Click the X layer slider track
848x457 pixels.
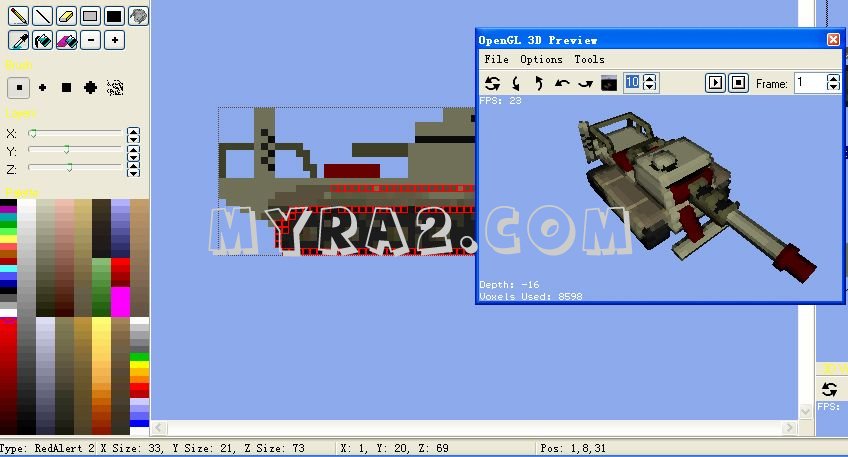[x=75, y=133]
